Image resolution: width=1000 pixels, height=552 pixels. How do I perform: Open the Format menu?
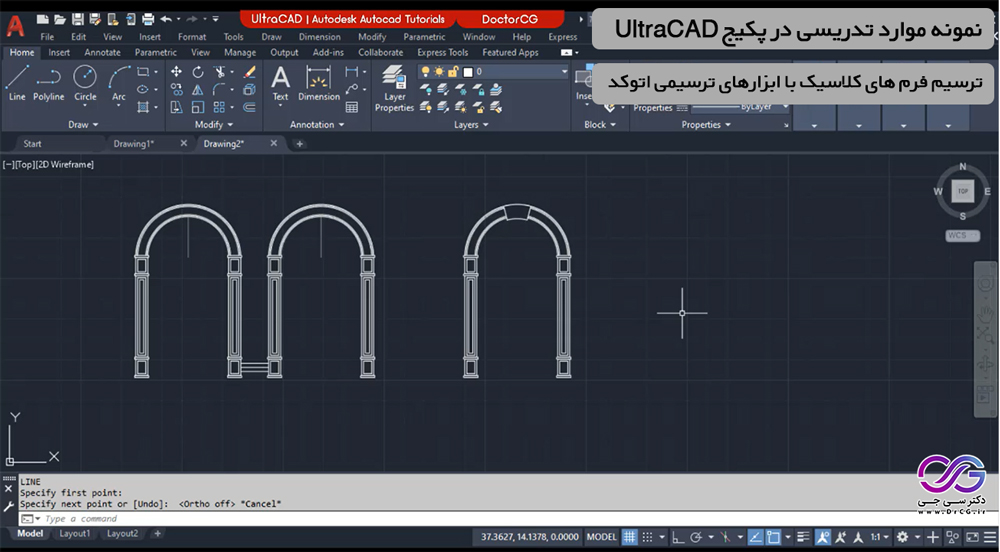192,36
